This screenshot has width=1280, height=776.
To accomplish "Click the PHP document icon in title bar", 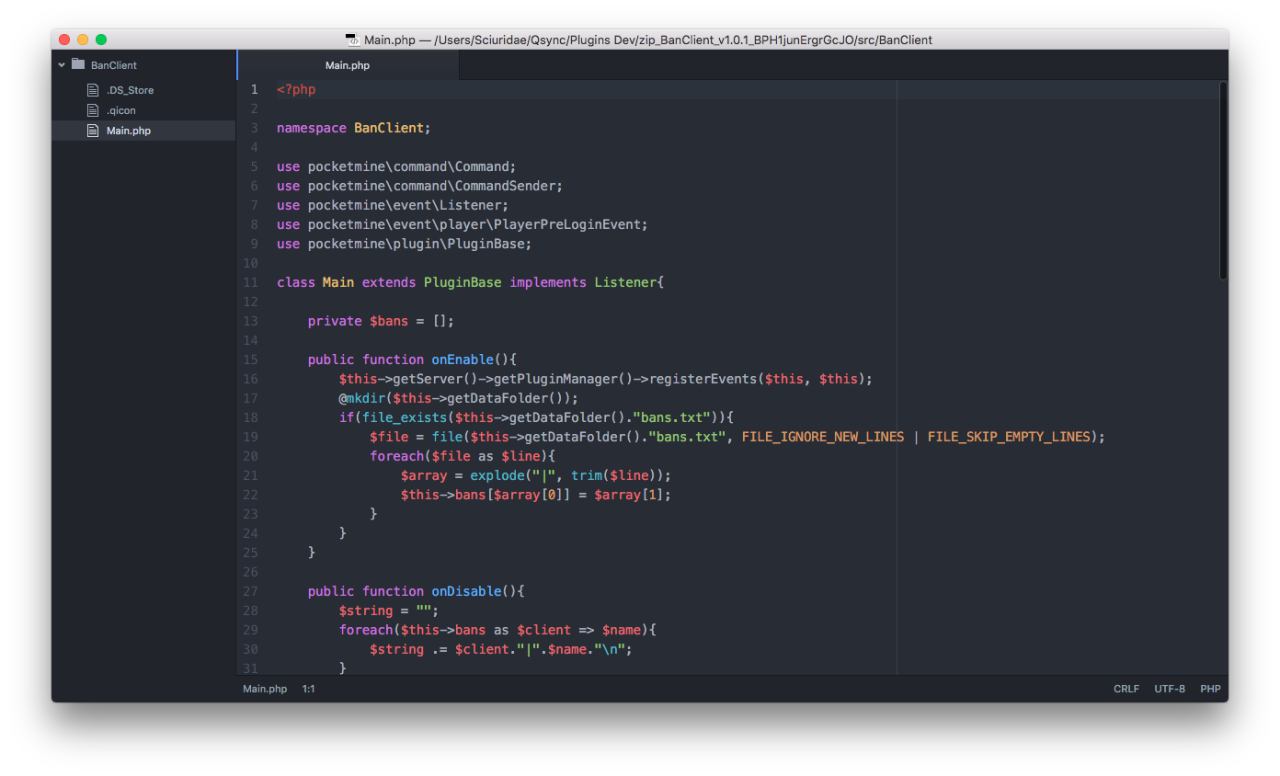I will point(352,40).
